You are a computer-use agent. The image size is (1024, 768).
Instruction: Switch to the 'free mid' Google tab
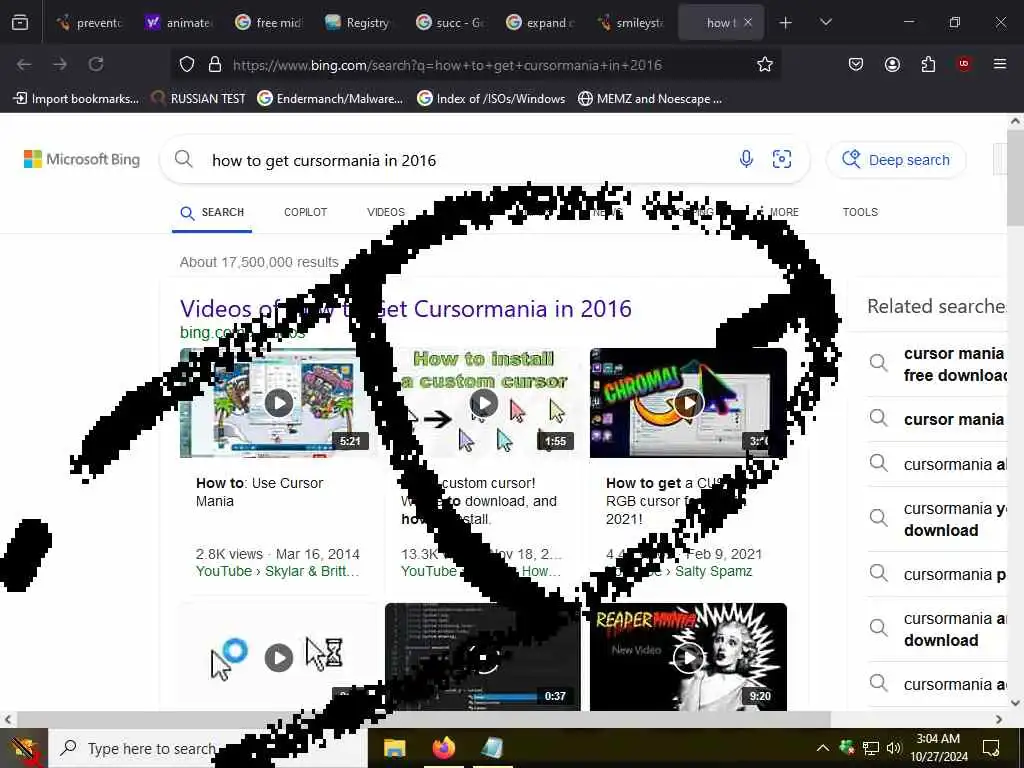[269, 23]
